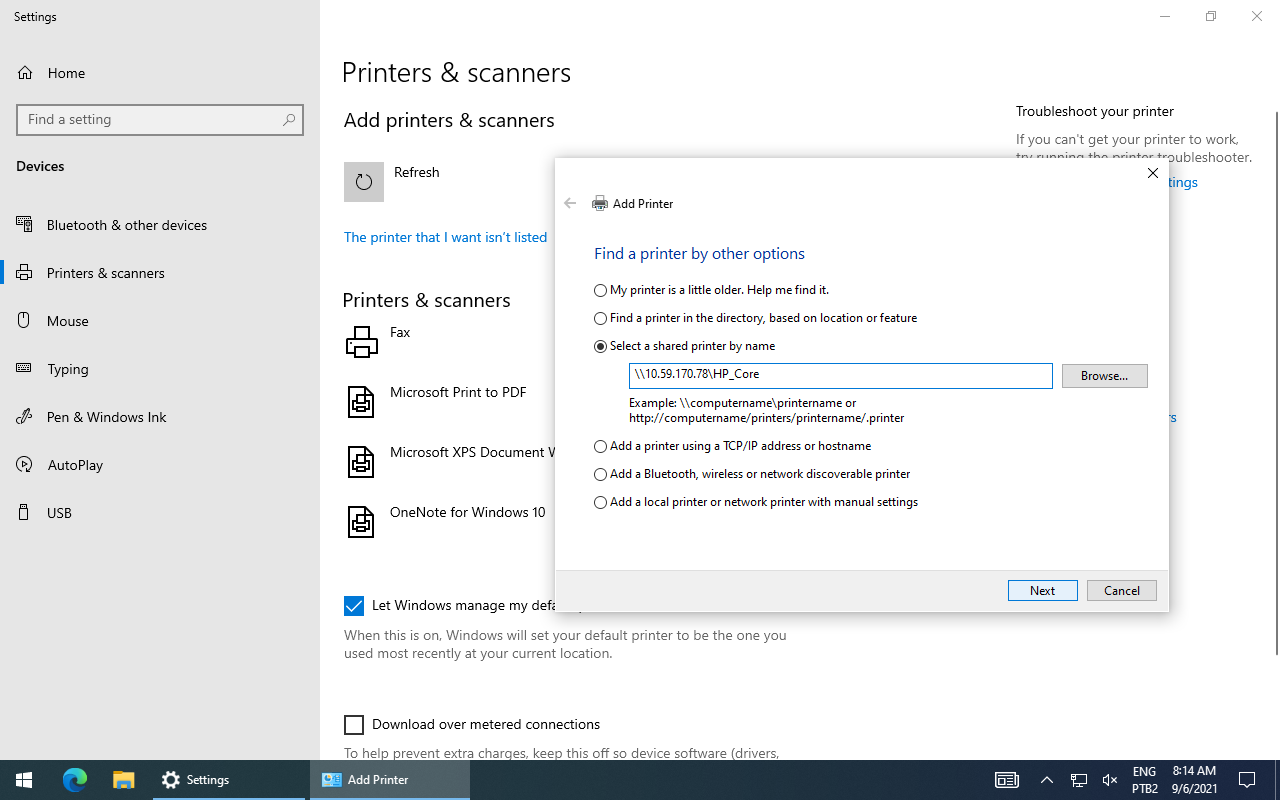Select 'My printer is a little older' option
The height and width of the screenshot is (800, 1280).
pos(600,290)
